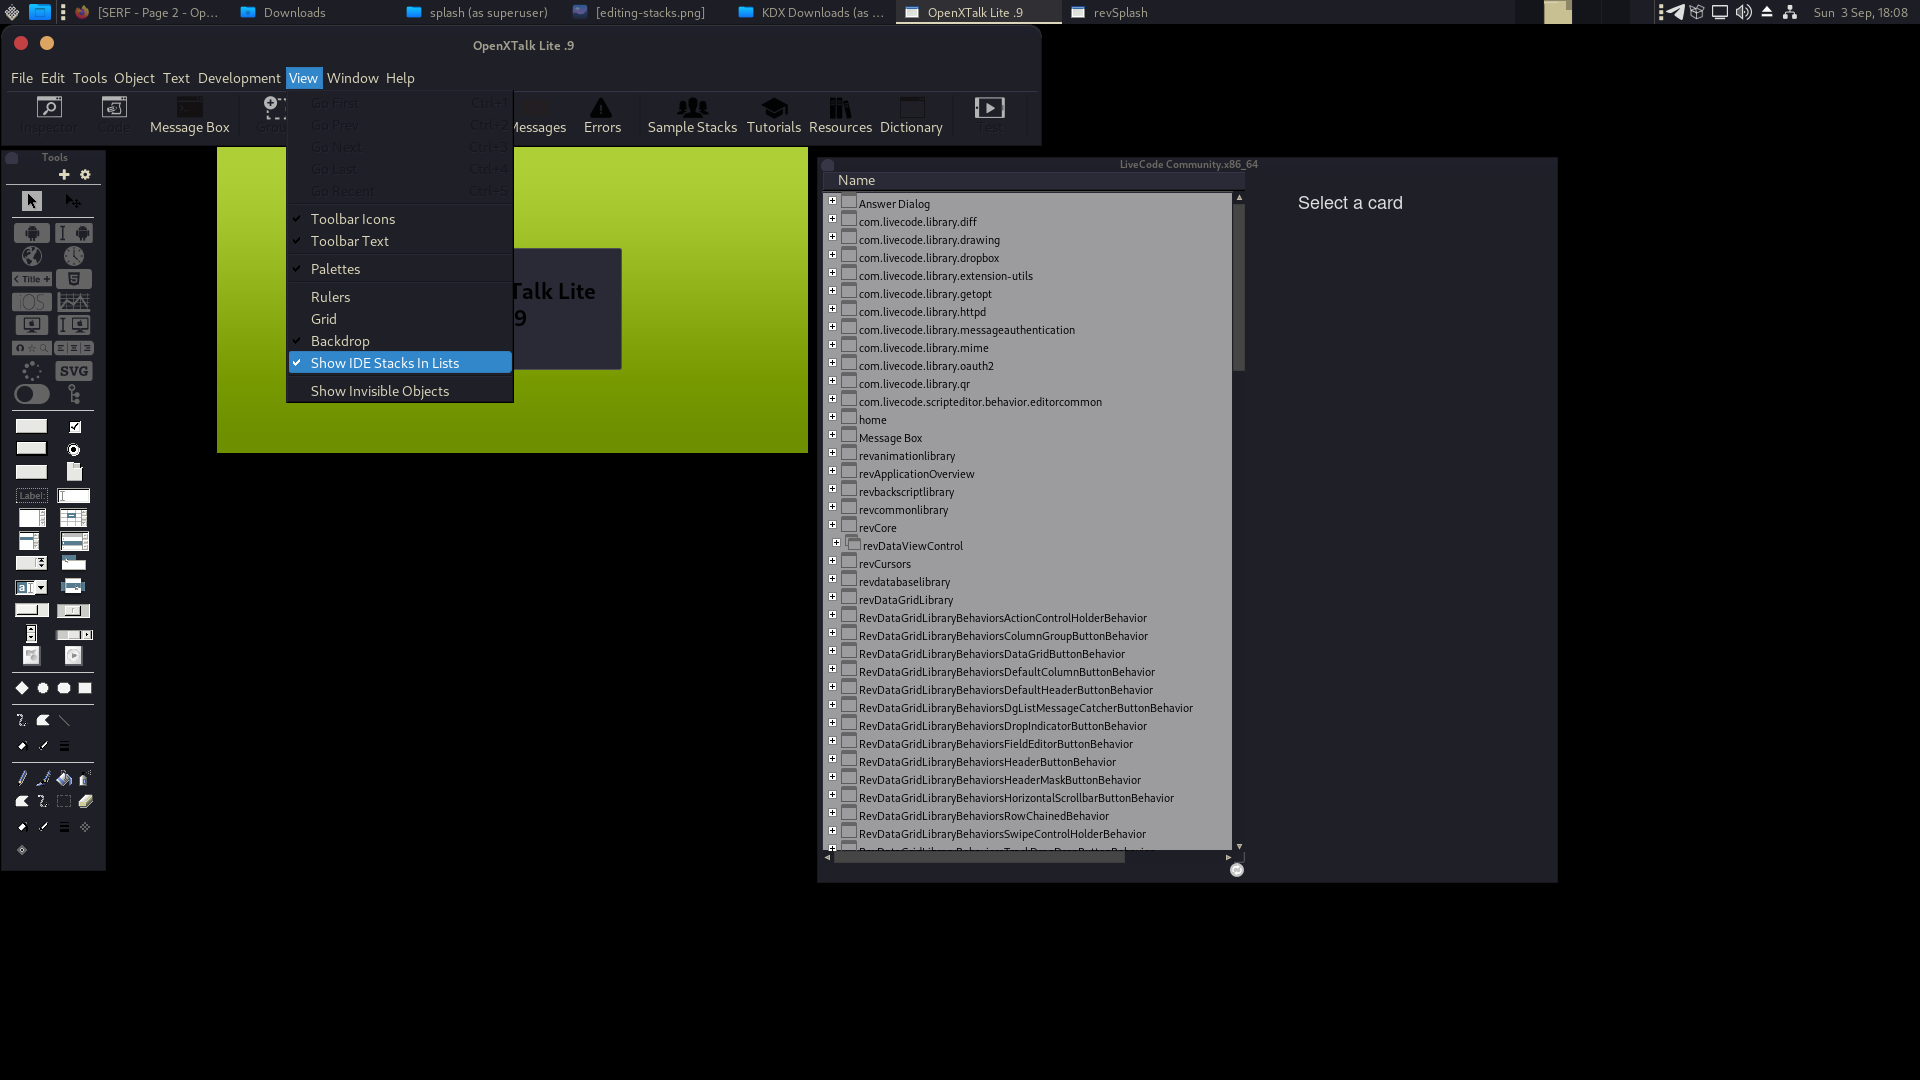Screen dimensions: 1920x1080
Task: Click vertical scrollbar thumb in stack list
Action: [x=1239, y=287]
